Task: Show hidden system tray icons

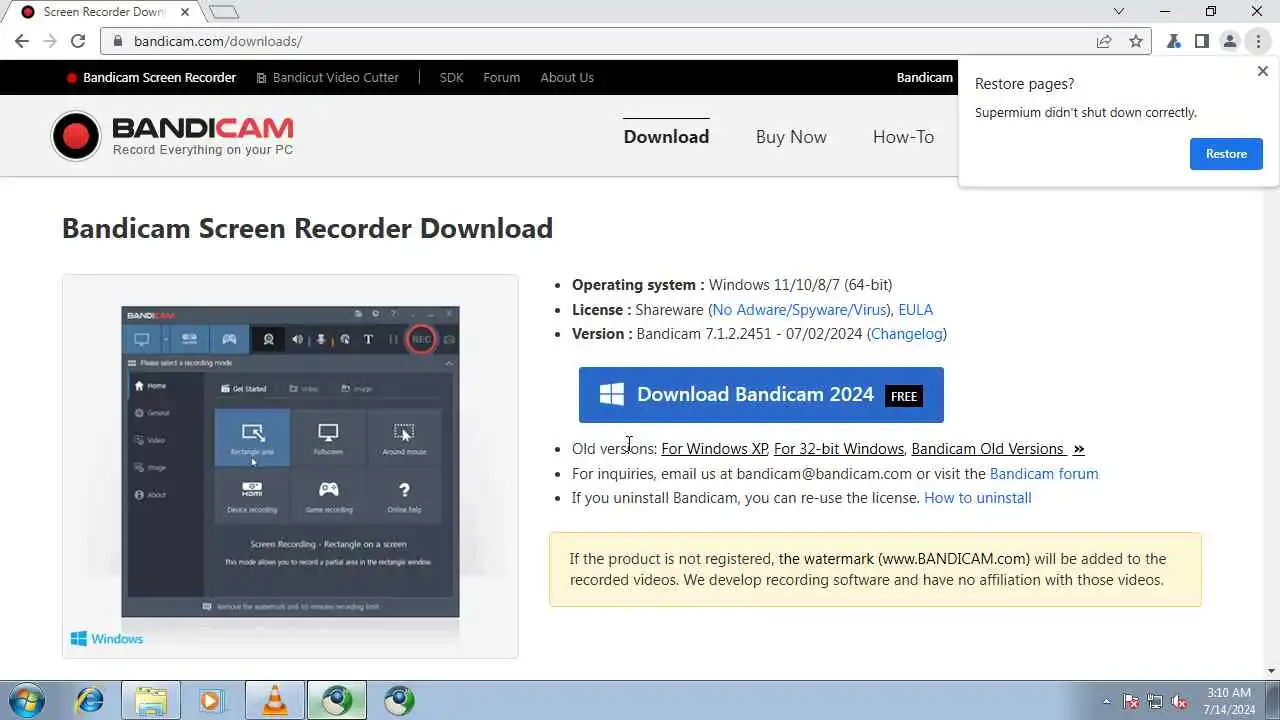Action: [1106, 701]
